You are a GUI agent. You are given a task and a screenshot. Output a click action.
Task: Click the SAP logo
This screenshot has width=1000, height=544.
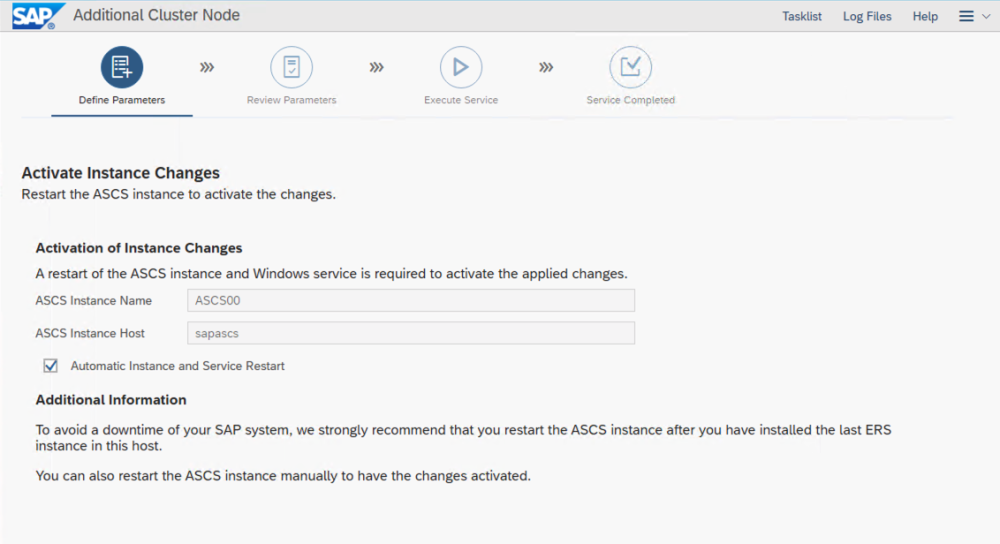[x=33, y=16]
